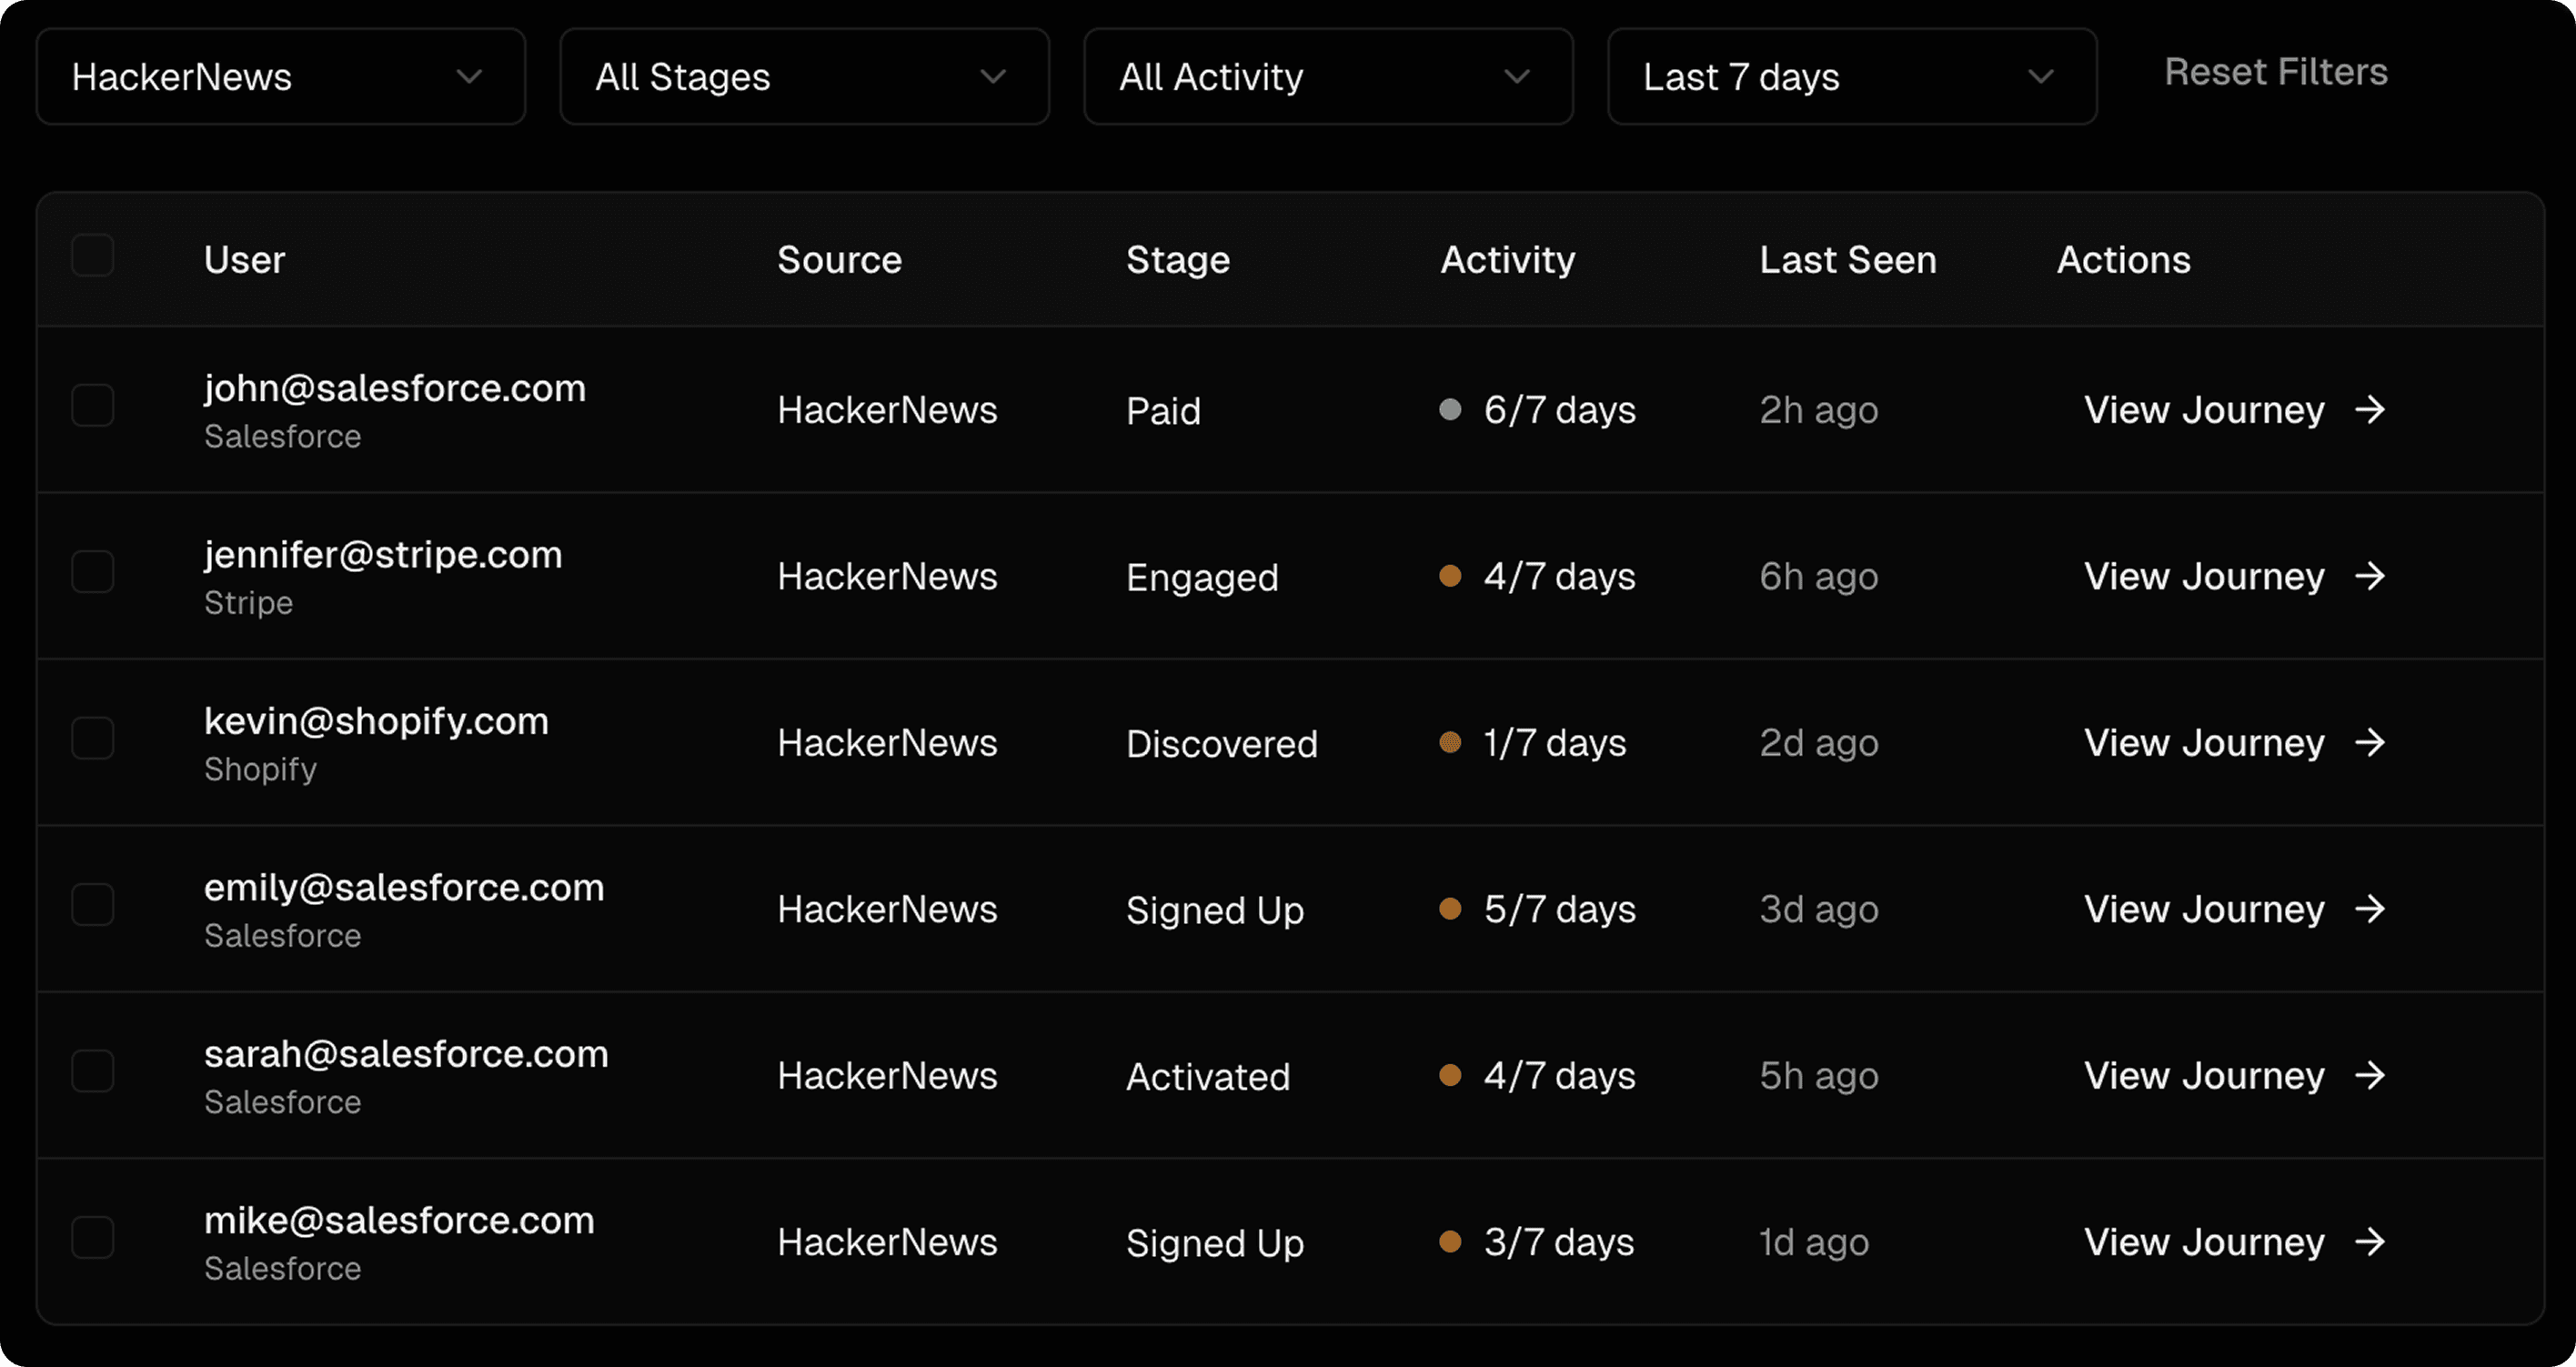Click the arrow icon in kevin@shopify.com row
2576x1367 pixels.
click(2370, 743)
